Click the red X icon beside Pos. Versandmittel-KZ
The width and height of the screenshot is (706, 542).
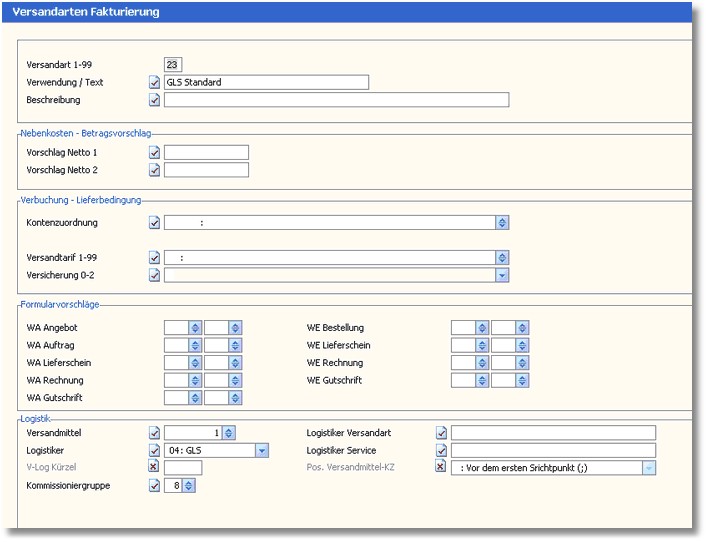point(441,468)
